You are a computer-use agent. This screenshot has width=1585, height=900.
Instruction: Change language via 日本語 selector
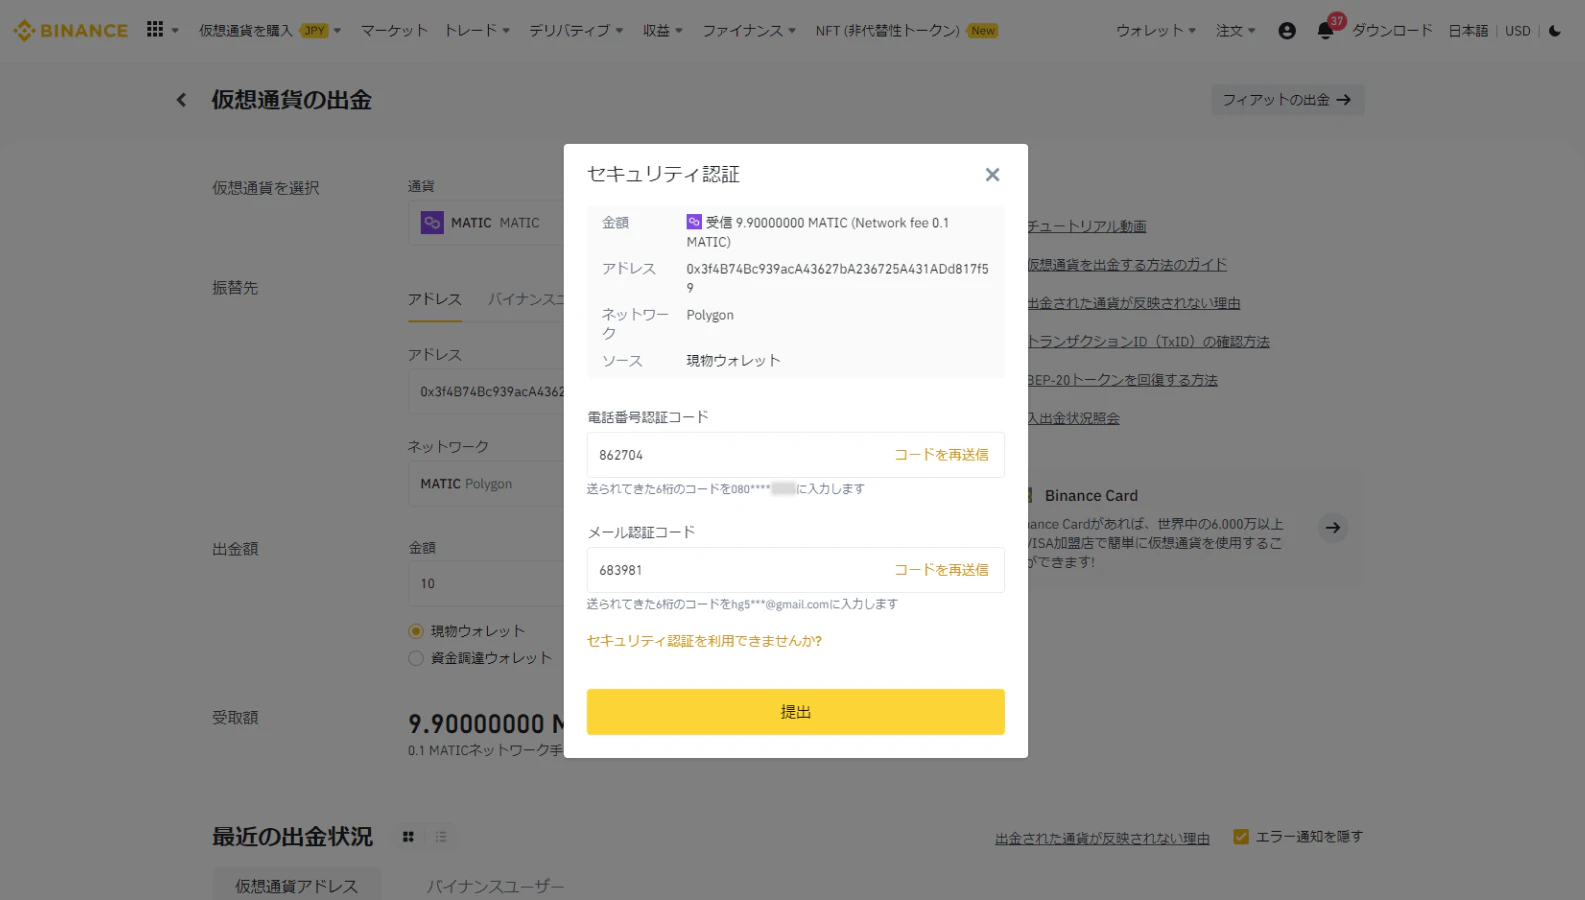coord(1468,31)
